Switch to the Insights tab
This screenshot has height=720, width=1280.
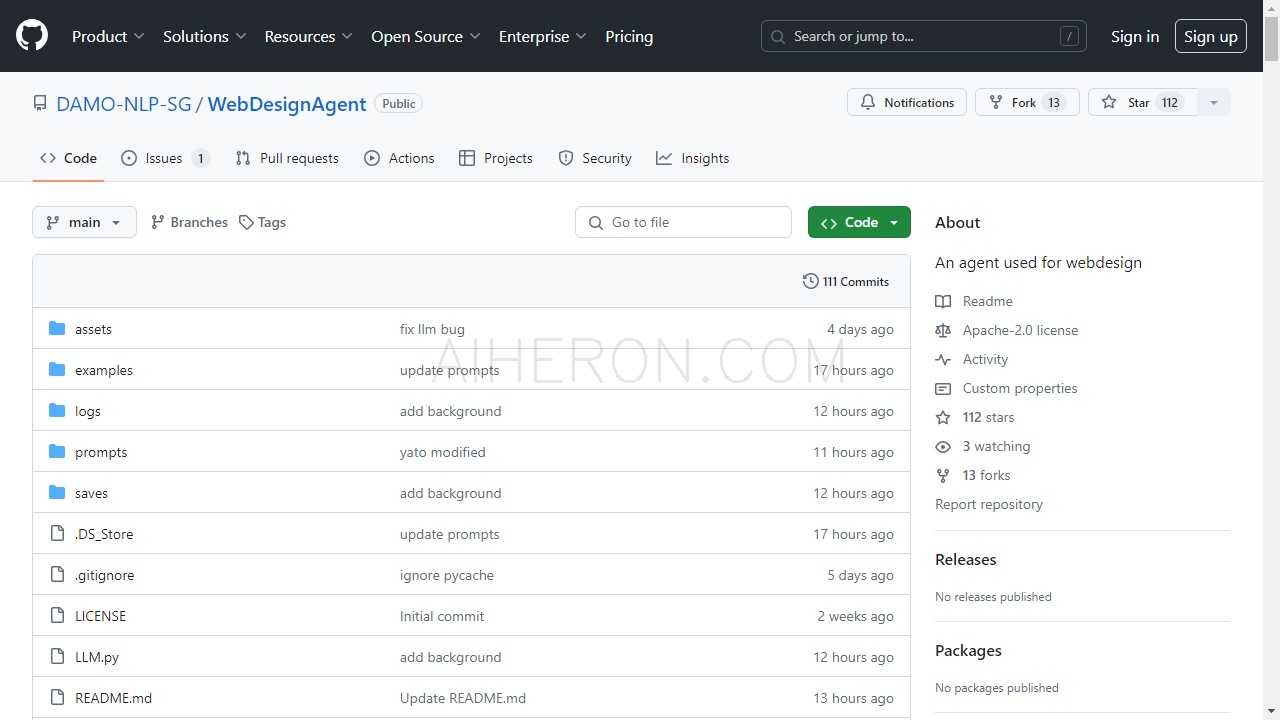pyautogui.click(x=692, y=158)
